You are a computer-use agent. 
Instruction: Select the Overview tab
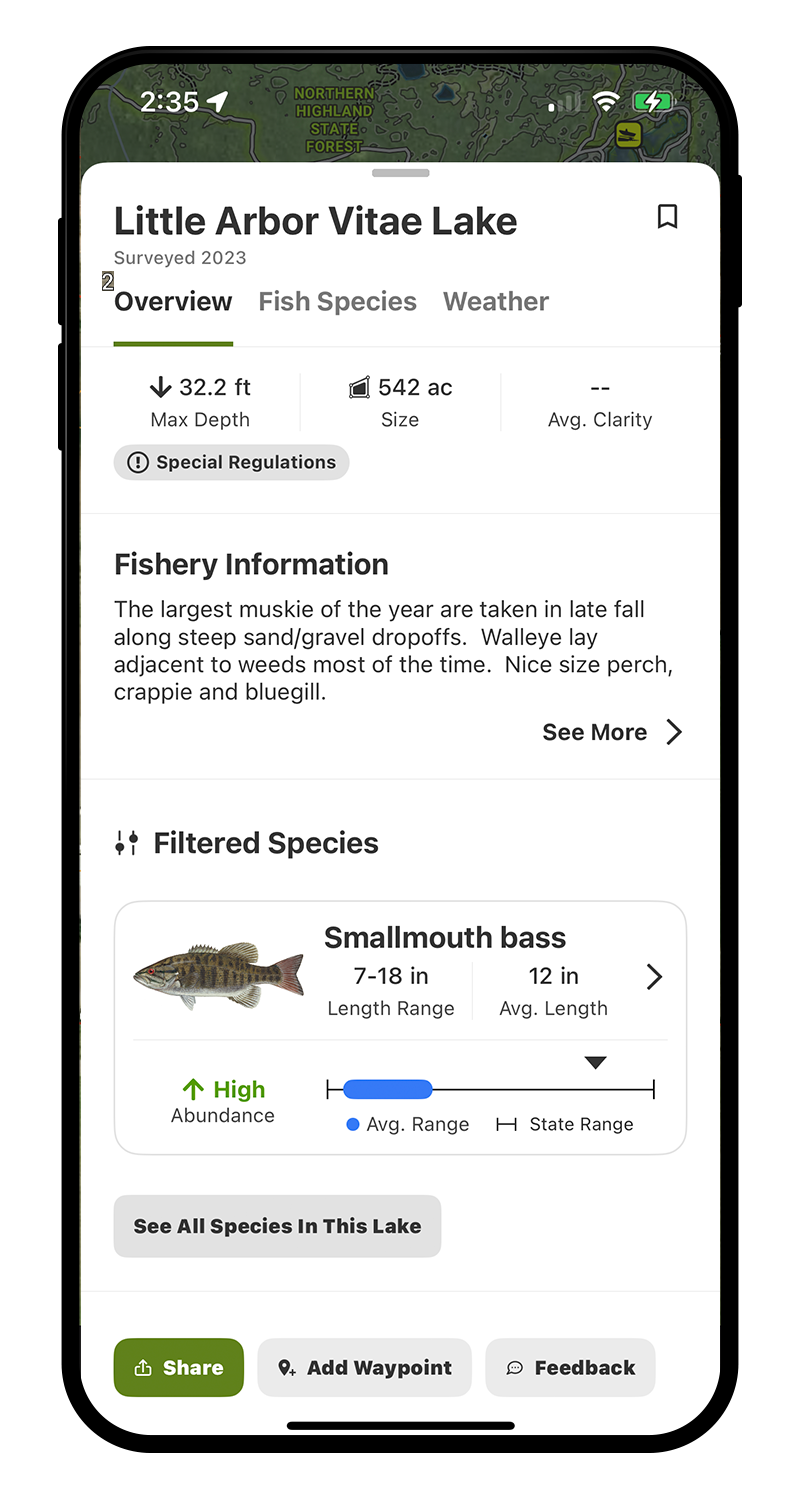coord(173,302)
